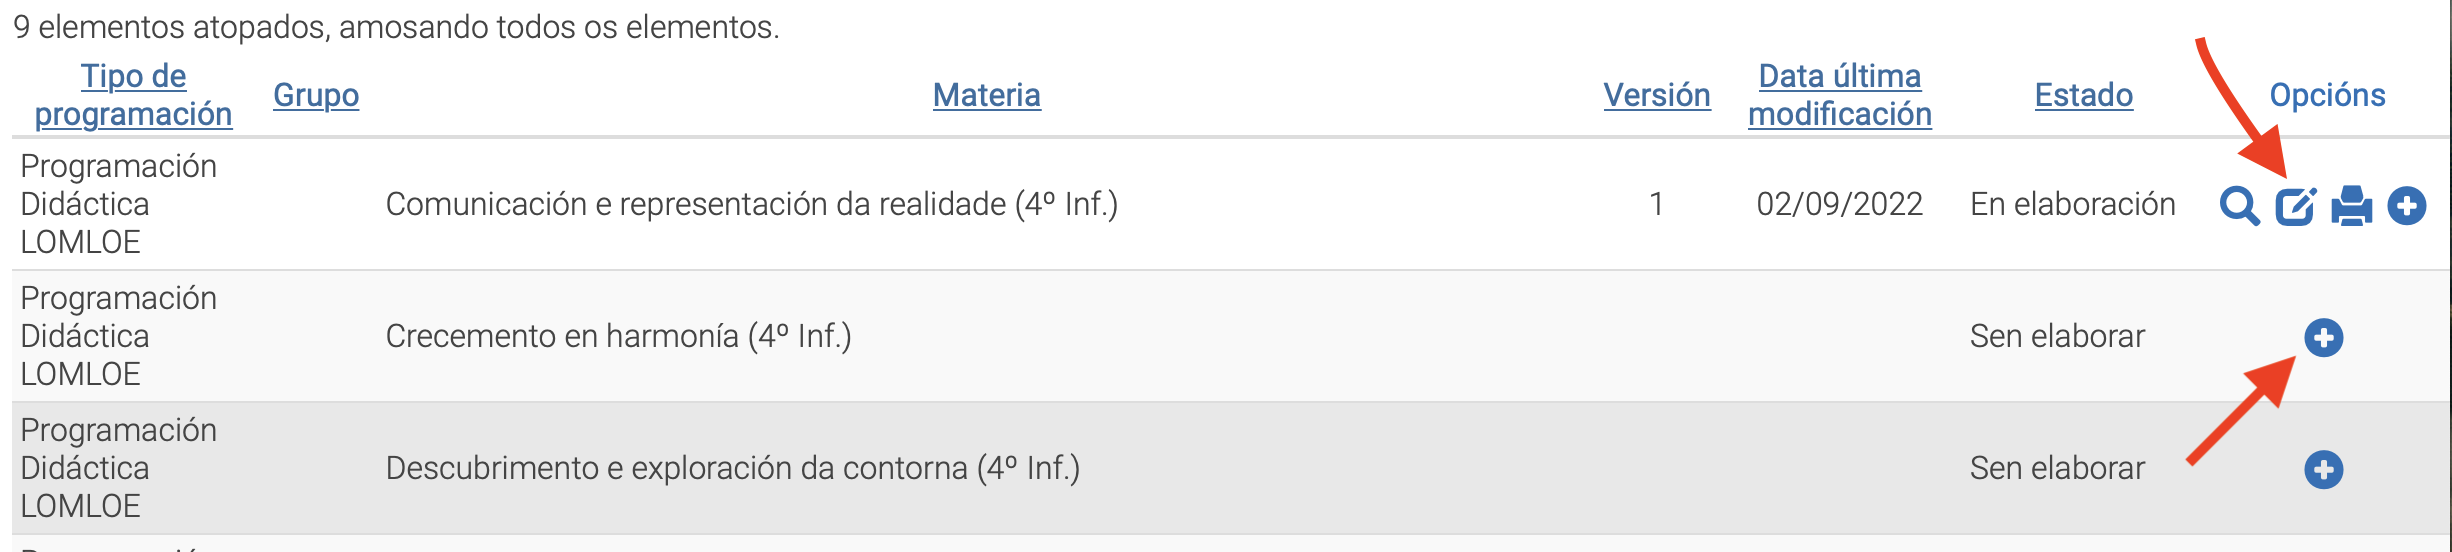Select the Comunicación e representación da realidade cell
Image resolution: width=2452 pixels, height=552 pixels.
752,204
